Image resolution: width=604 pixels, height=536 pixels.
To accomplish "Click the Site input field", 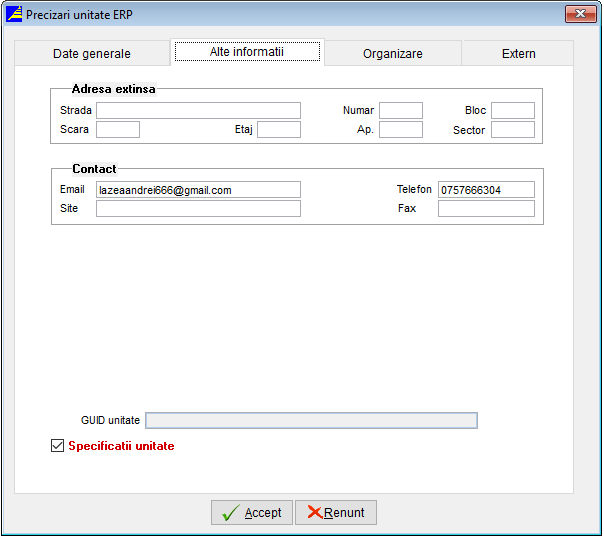I will pyautogui.click(x=198, y=209).
